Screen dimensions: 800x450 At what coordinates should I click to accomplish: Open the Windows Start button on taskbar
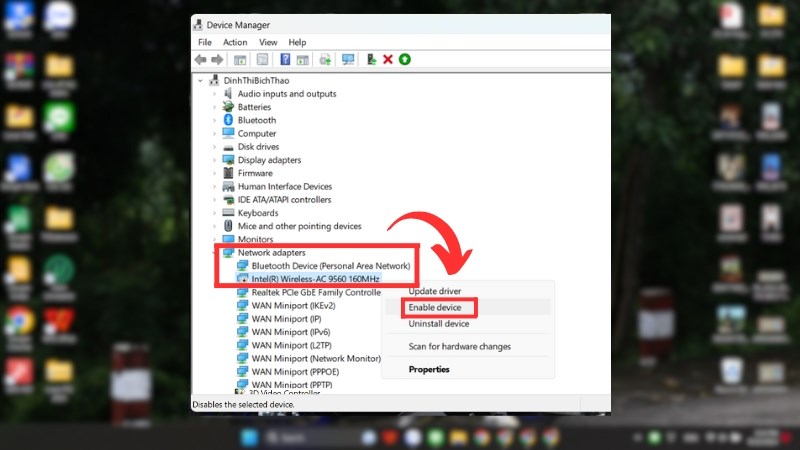coord(250,438)
